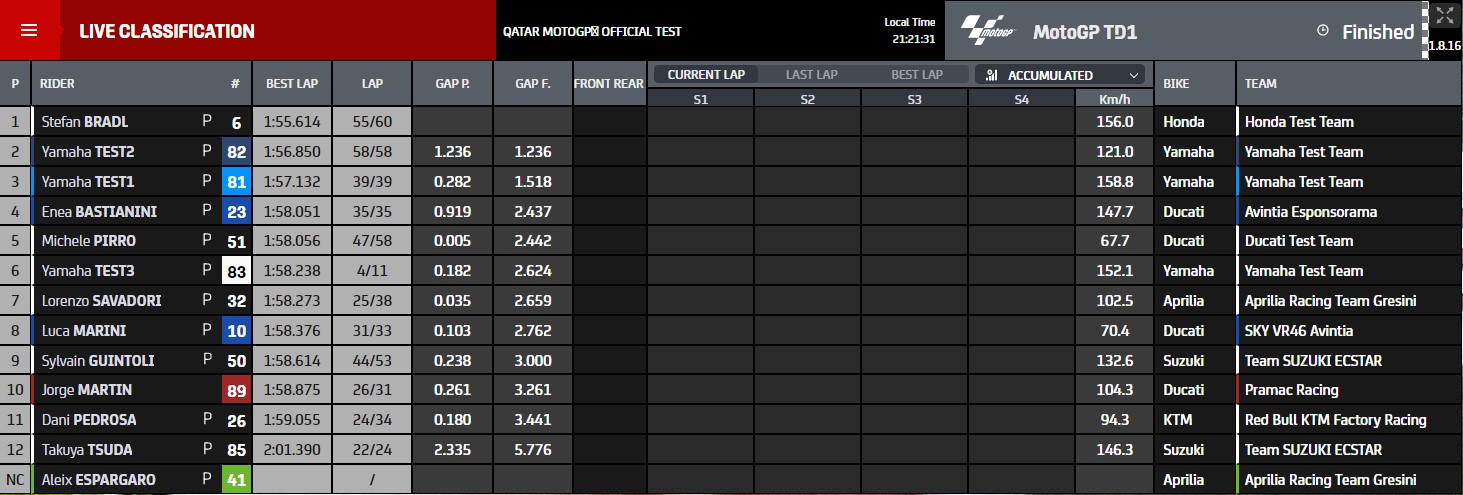Click lap count 4/11

point(372,271)
